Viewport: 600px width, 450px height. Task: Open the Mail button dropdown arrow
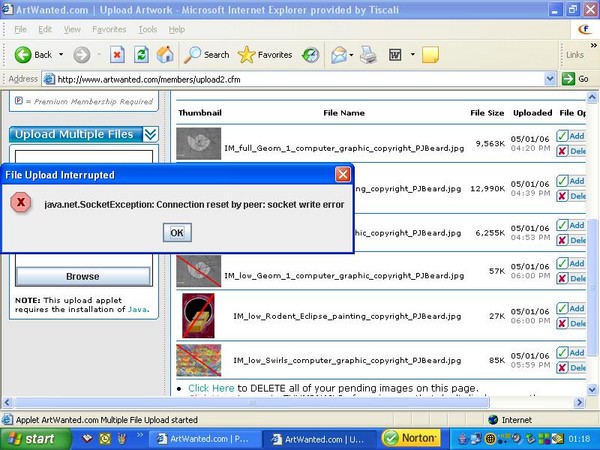pos(351,55)
